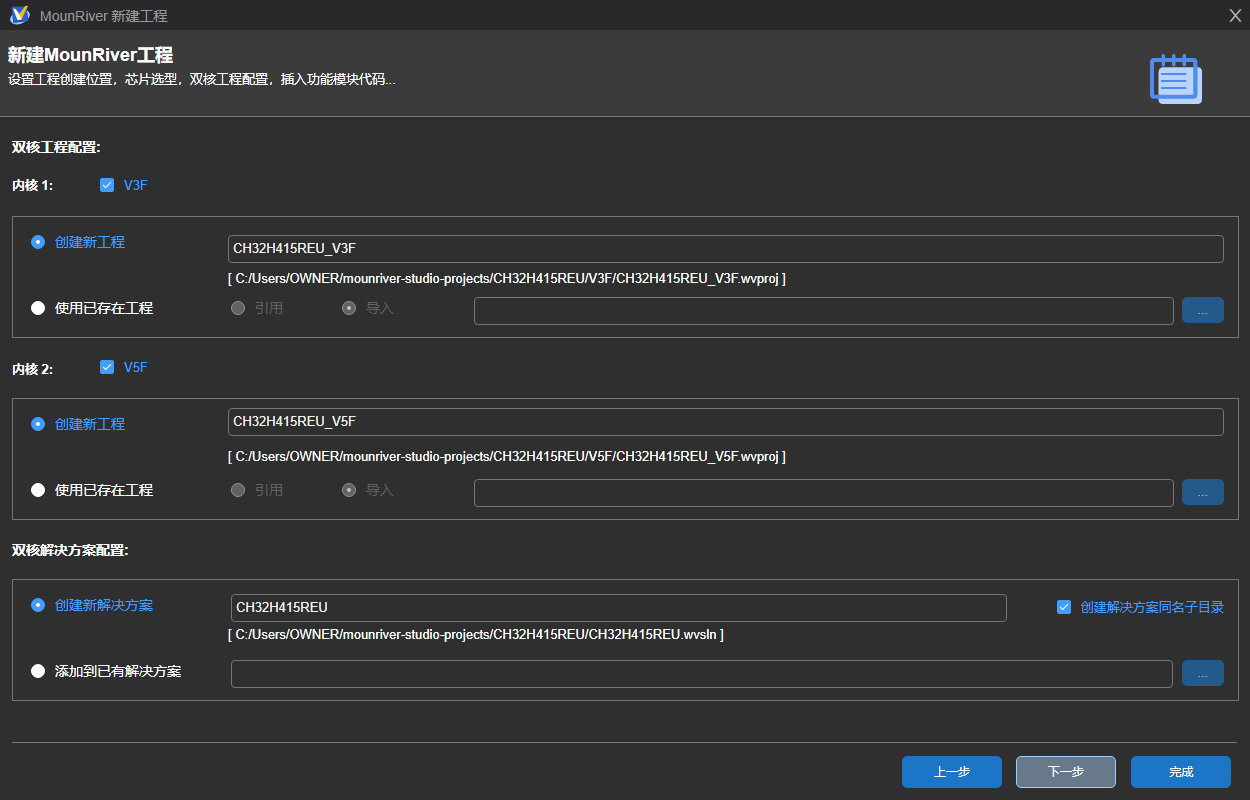Browse for existing solution file
The image size is (1250, 800).
pyautogui.click(x=1203, y=673)
